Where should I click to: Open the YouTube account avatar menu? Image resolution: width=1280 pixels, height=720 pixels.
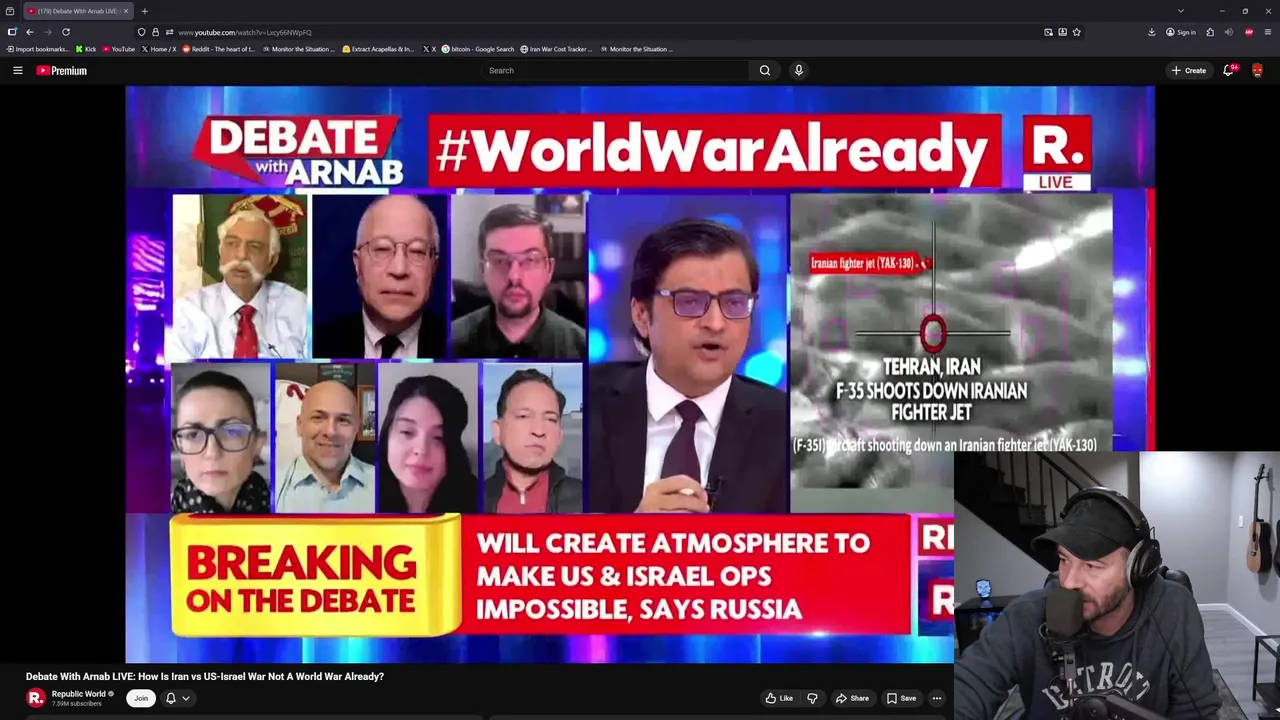1257,70
